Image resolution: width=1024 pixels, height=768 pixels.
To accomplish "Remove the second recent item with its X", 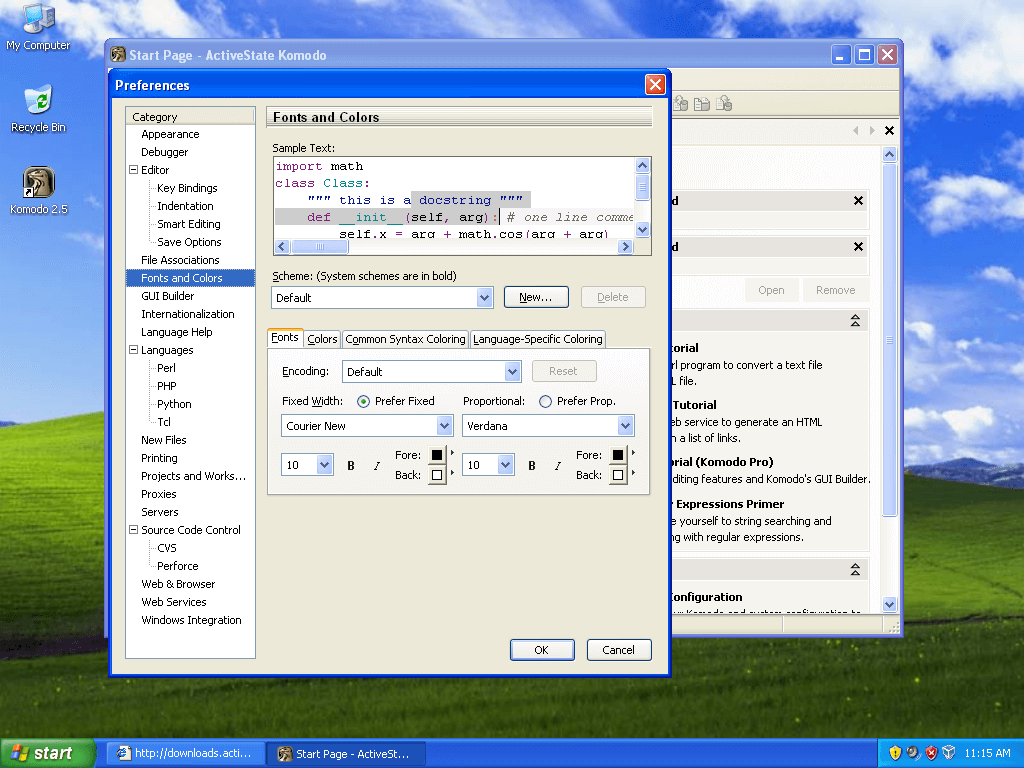I will (858, 246).
